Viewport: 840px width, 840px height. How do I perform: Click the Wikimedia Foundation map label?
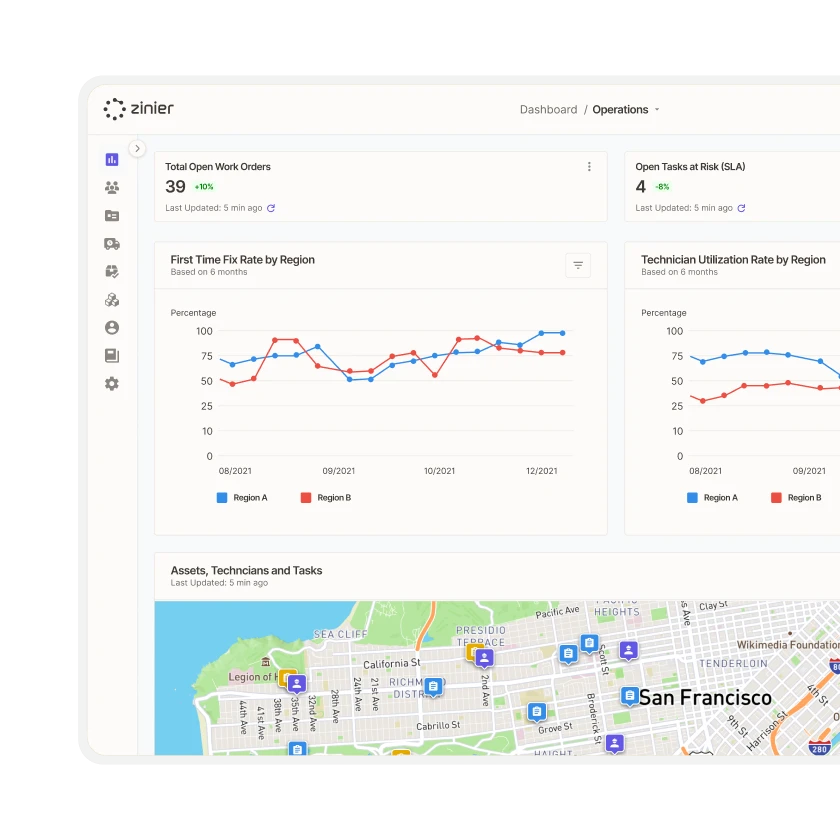[x=788, y=645]
